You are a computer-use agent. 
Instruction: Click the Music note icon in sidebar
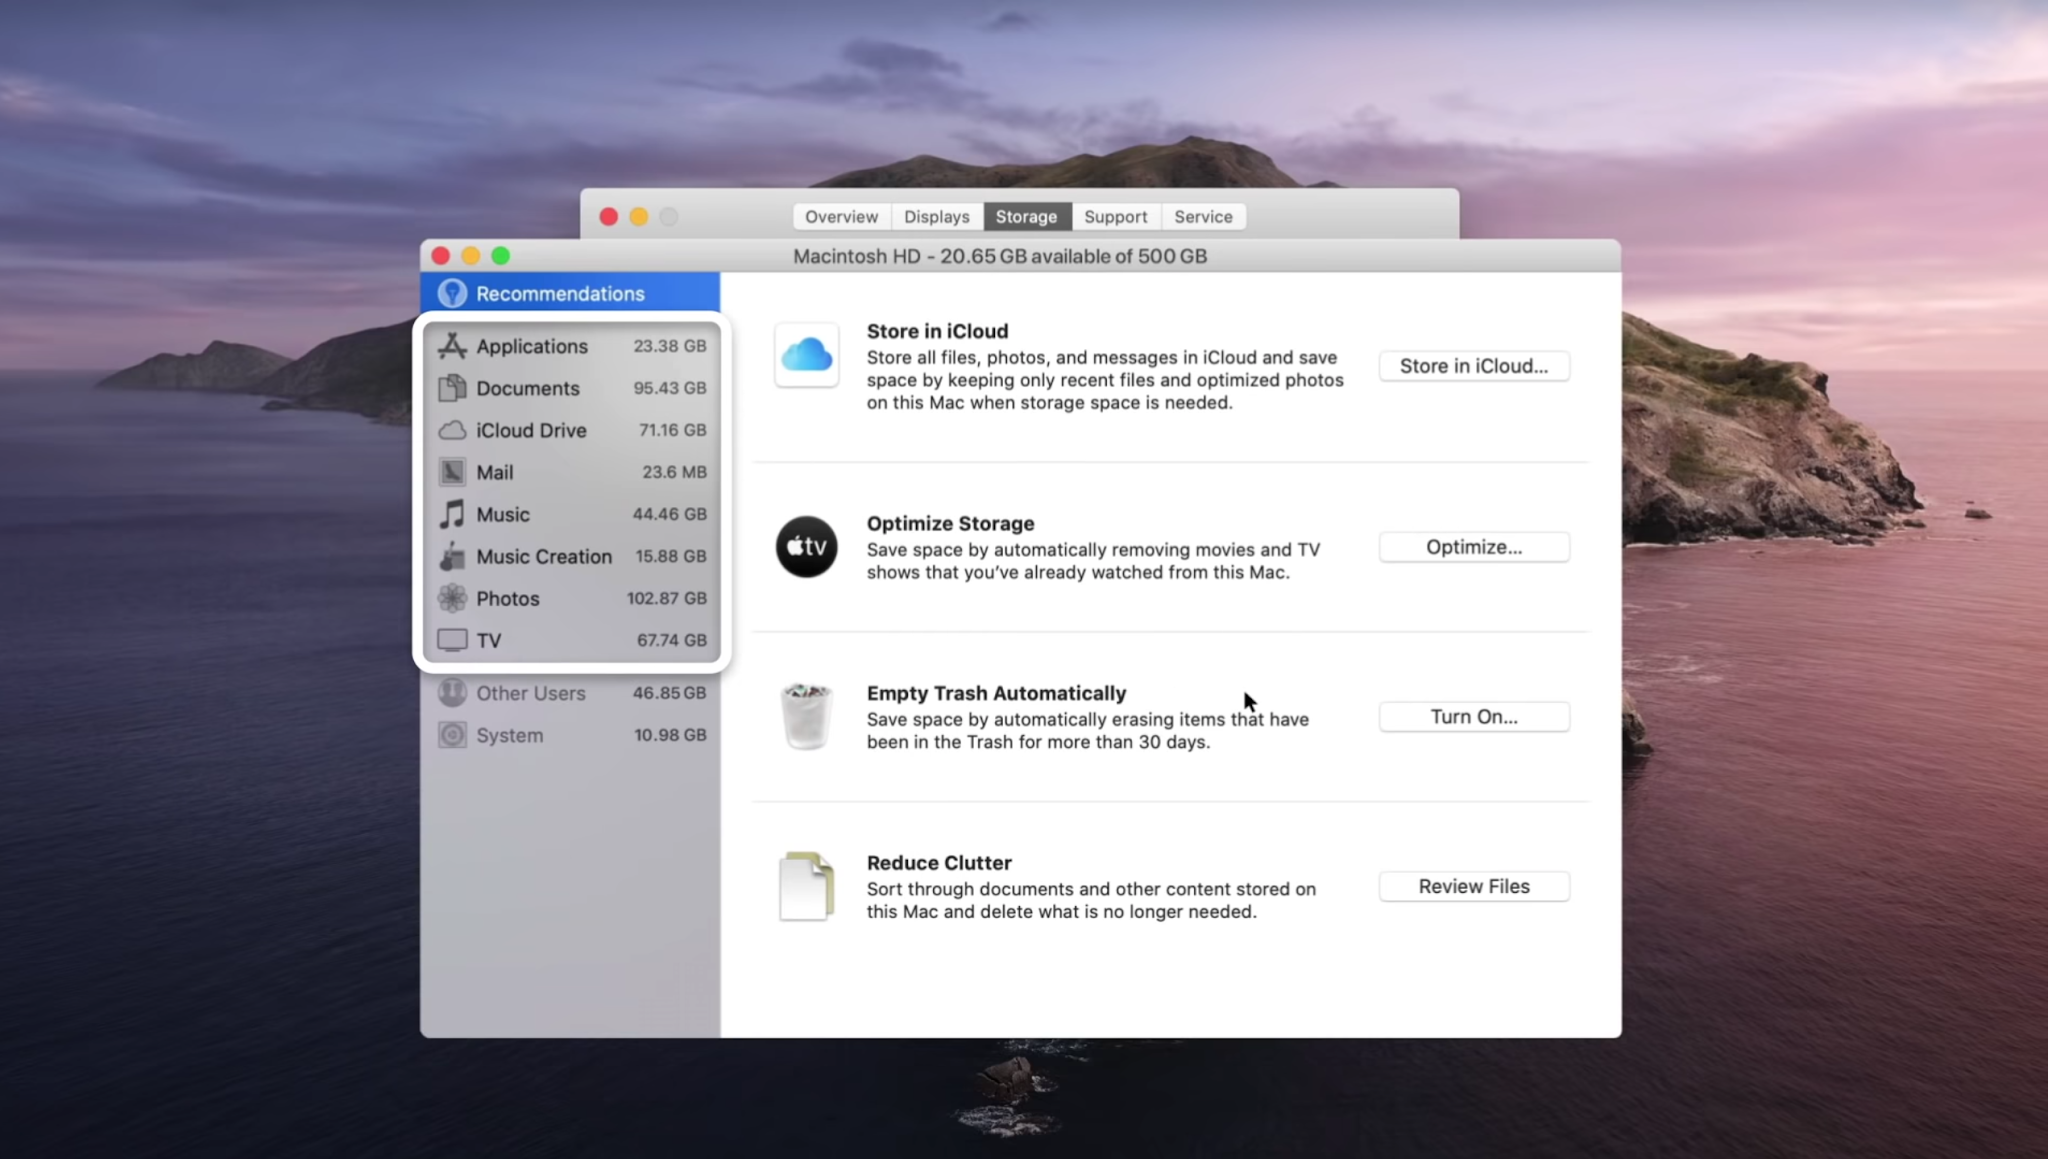point(453,514)
